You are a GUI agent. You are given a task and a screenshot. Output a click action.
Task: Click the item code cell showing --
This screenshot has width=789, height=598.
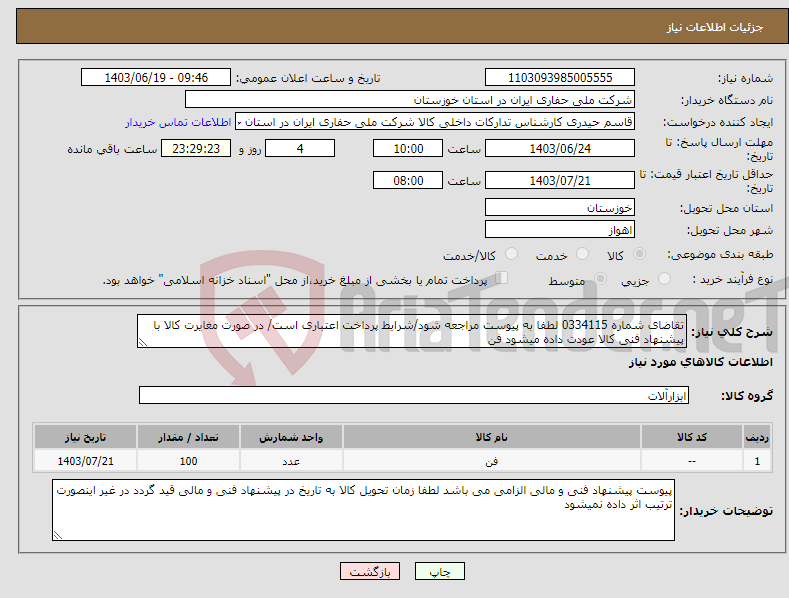pyautogui.click(x=692, y=461)
